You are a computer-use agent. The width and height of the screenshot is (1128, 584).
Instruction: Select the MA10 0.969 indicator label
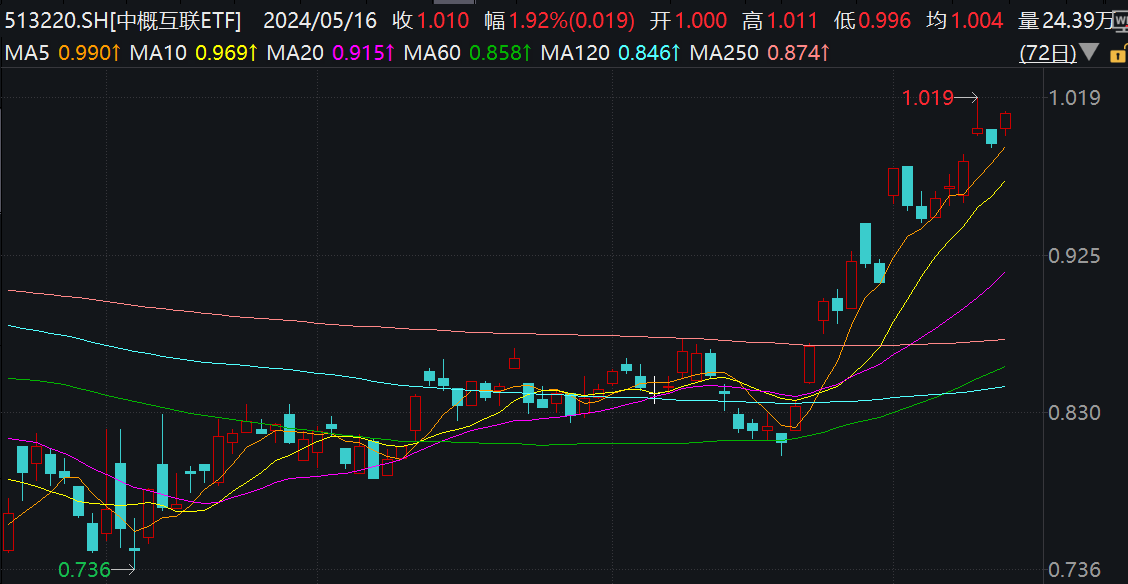tap(194, 53)
